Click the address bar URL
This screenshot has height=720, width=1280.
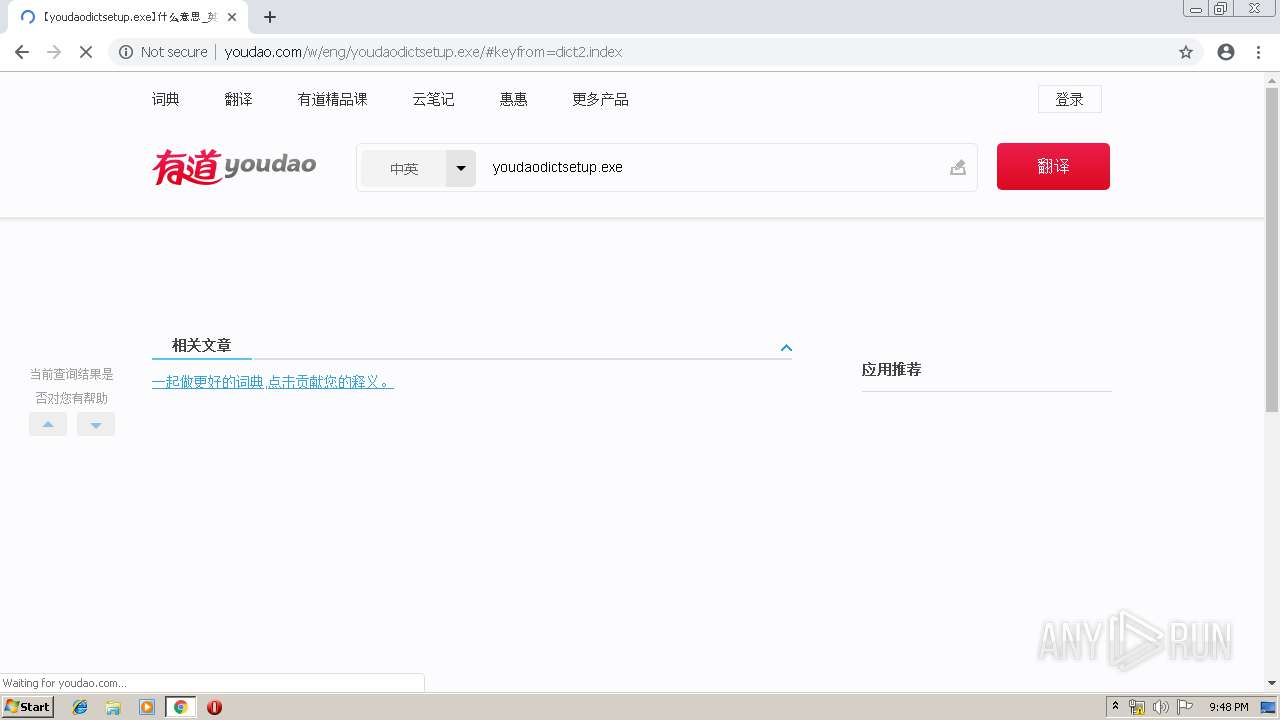[x=423, y=52]
